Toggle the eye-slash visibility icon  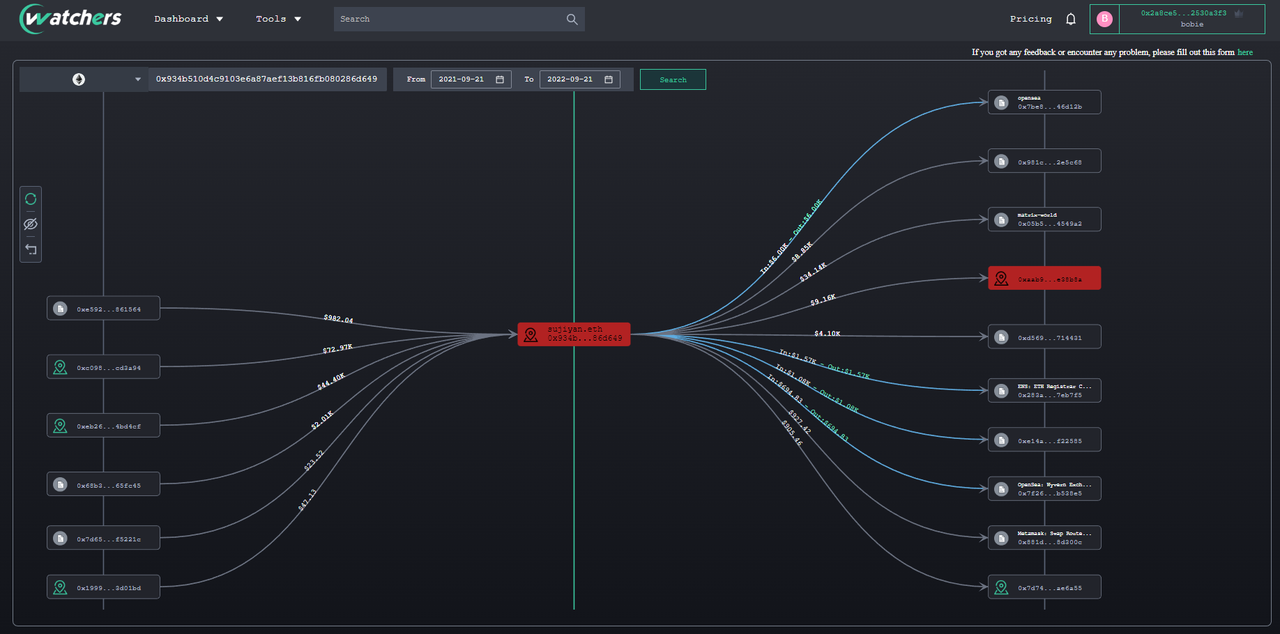coord(30,224)
